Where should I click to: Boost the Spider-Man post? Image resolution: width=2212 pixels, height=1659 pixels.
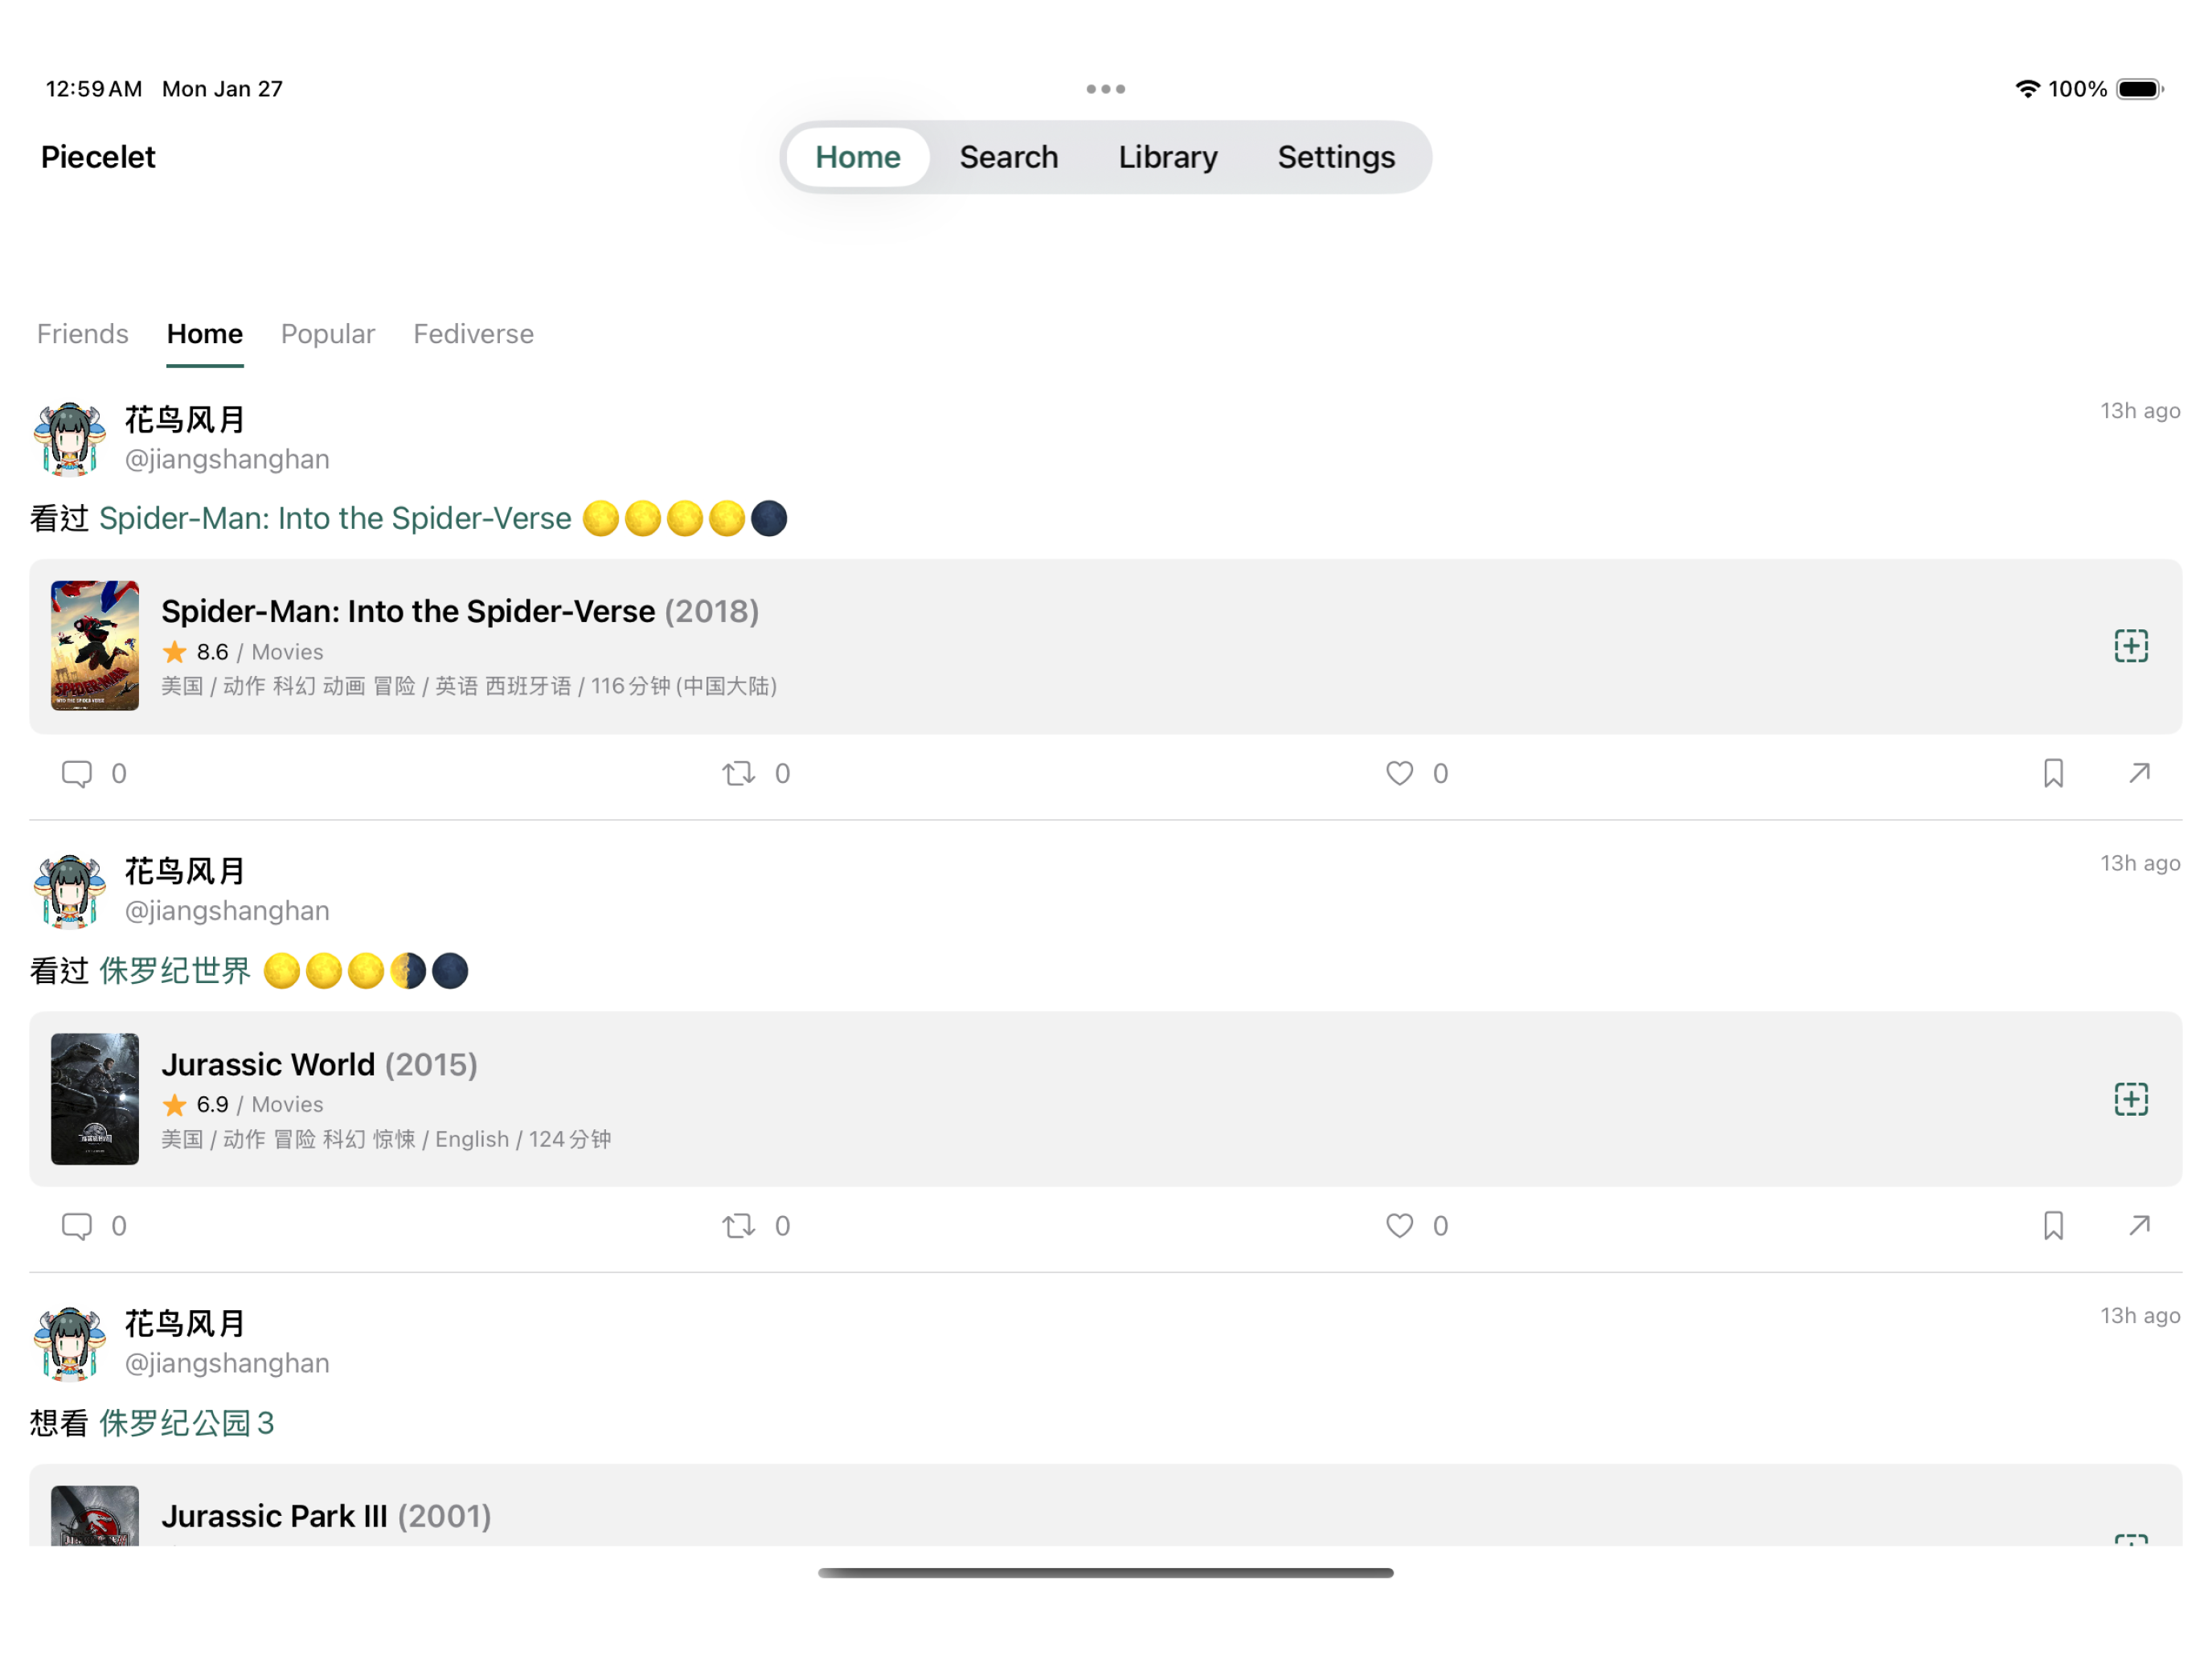(739, 774)
